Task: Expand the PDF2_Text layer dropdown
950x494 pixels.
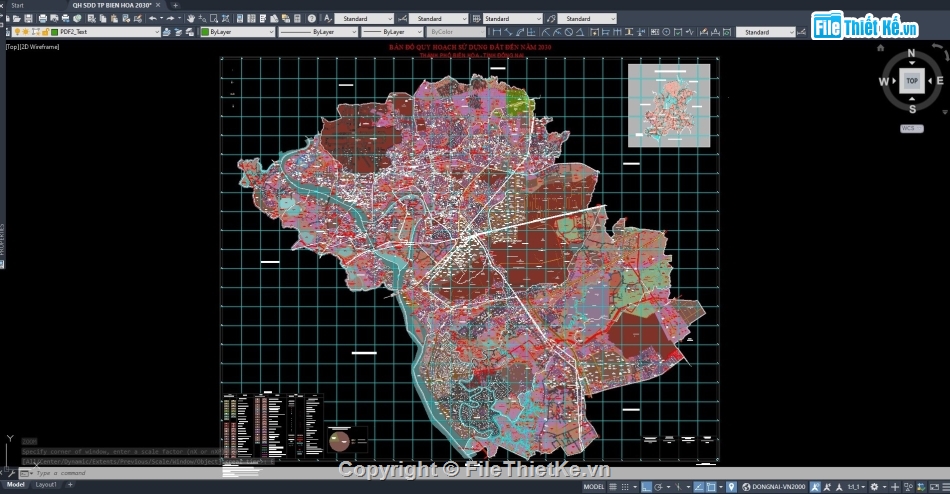Action: [x=157, y=32]
